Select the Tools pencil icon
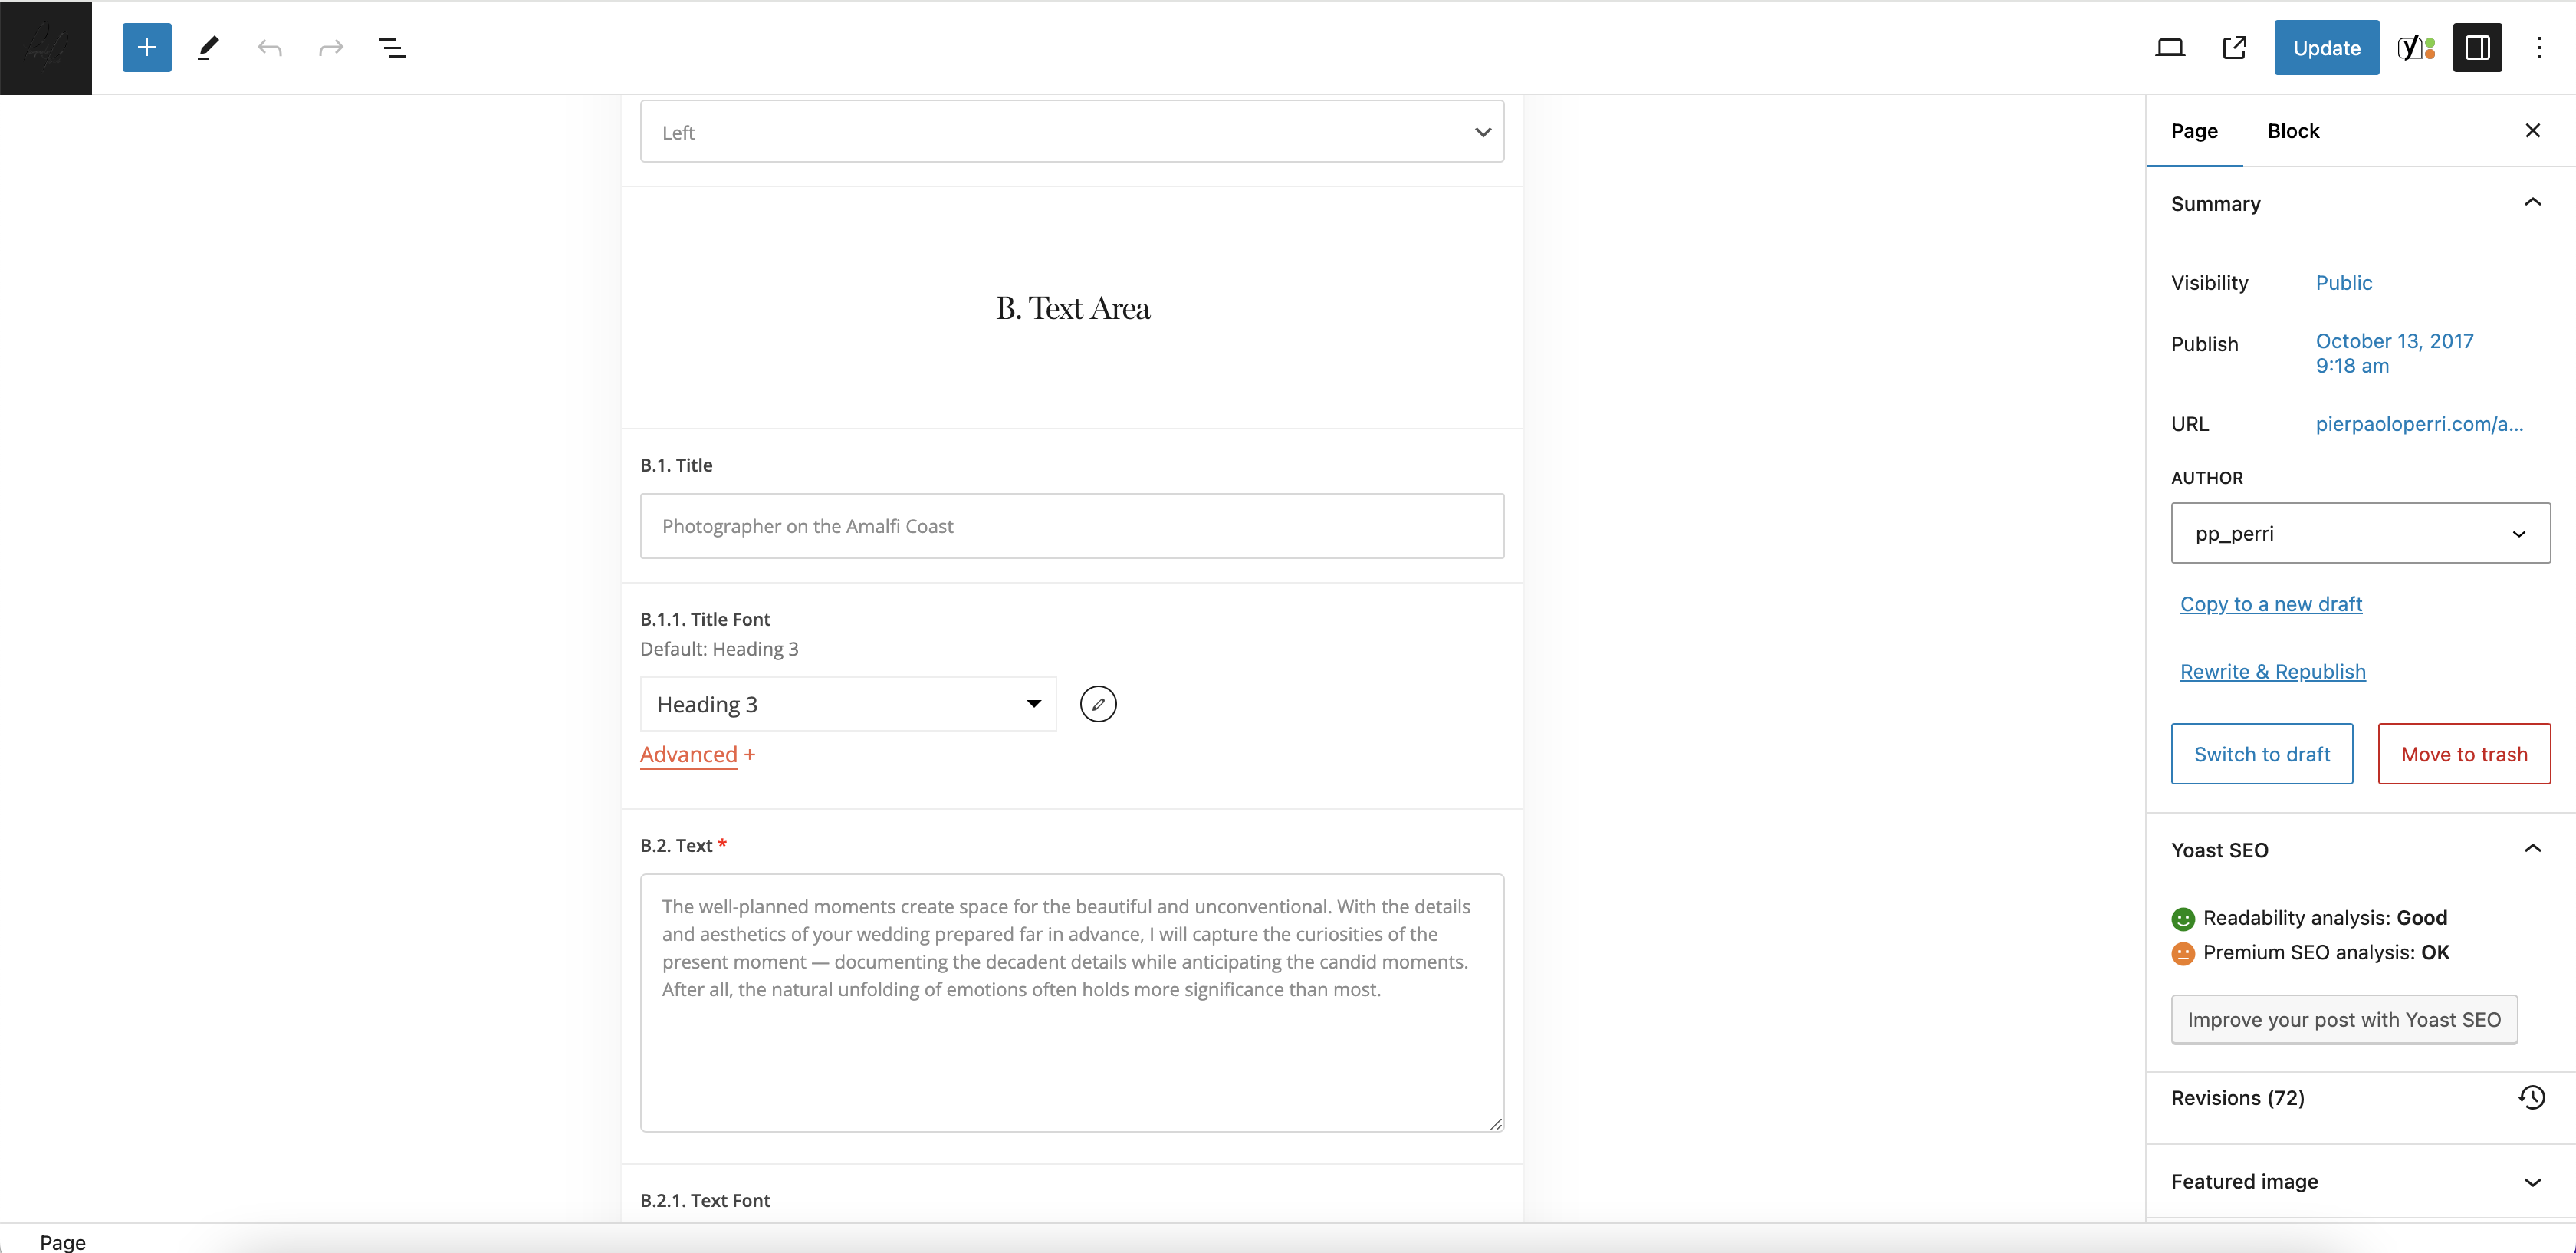 point(208,47)
